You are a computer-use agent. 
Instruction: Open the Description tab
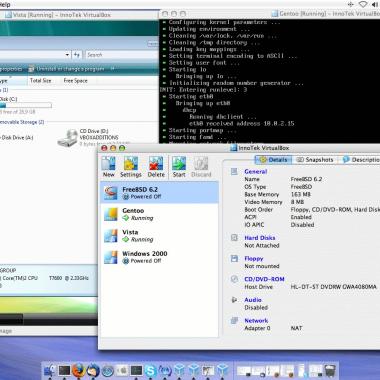[x=361, y=160]
